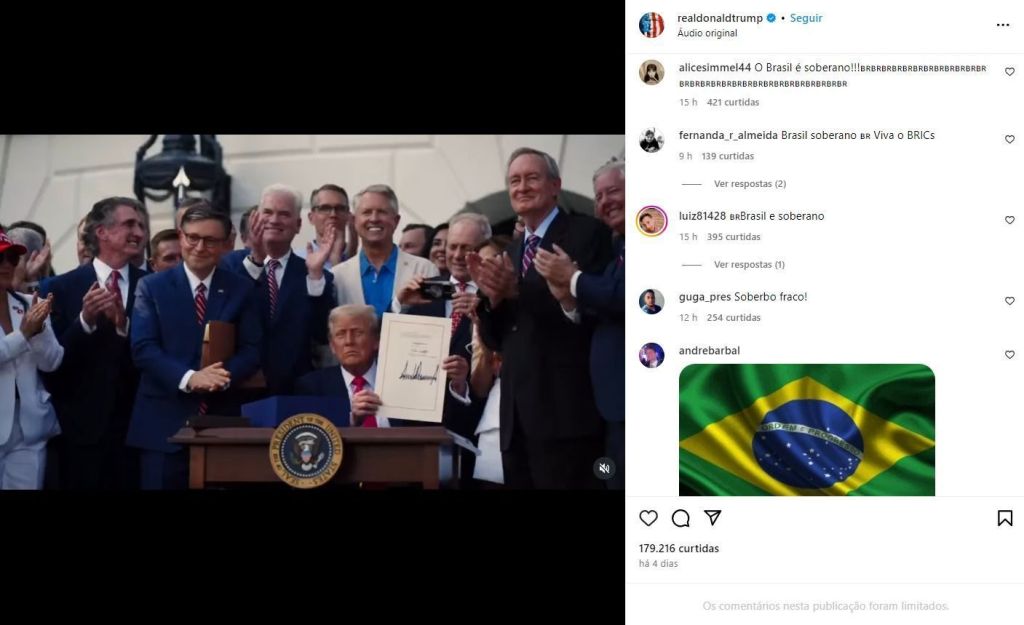The width and height of the screenshot is (1024, 625).
Task: Like alicesimmel44's comment
Action: [1010, 72]
